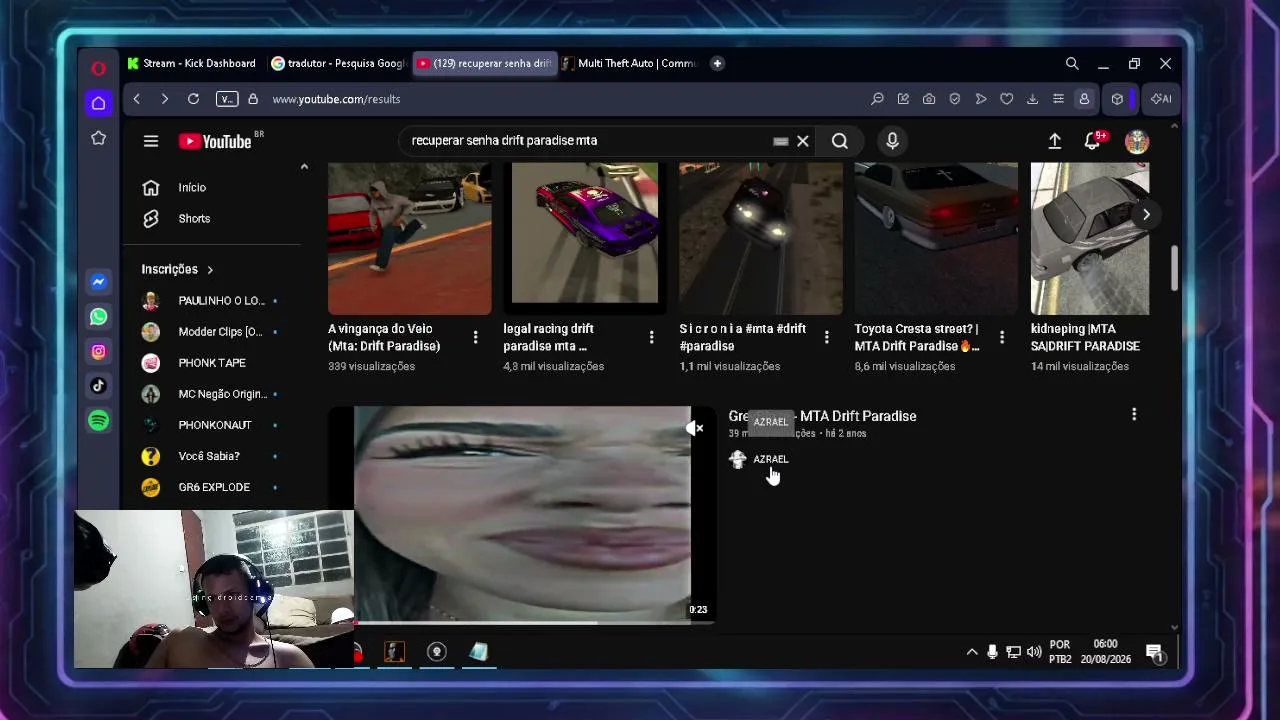Open Toyota Cresta street short thumbnail
Image resolution: width=1280 pixels, height=720 pixels.
tap(936, 239)
